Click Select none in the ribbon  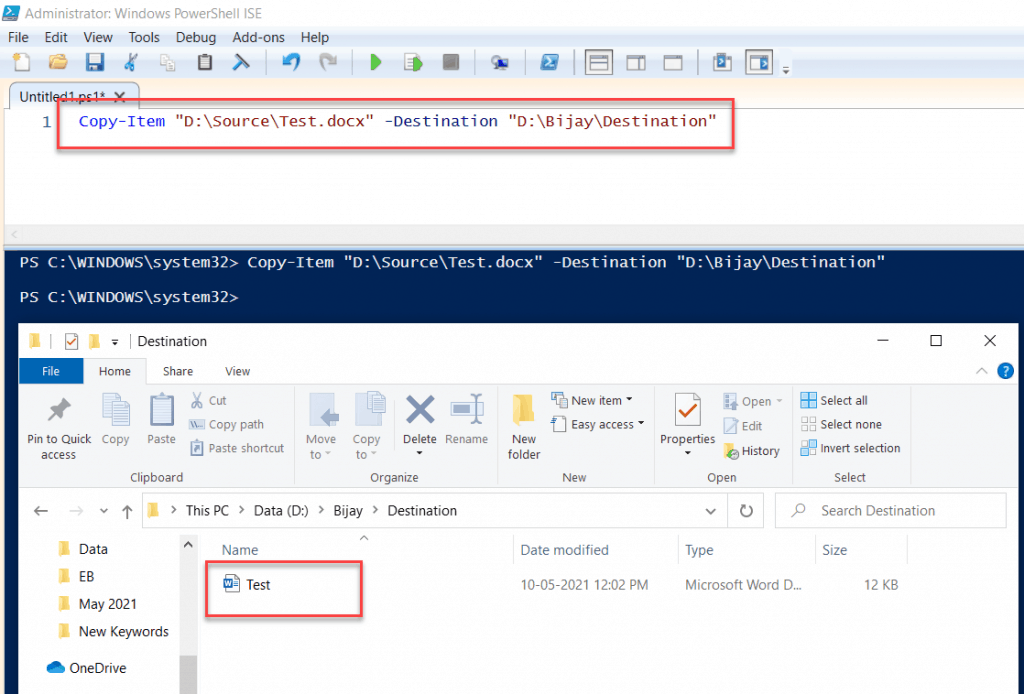pyautogui.click(x=842, y=424)
